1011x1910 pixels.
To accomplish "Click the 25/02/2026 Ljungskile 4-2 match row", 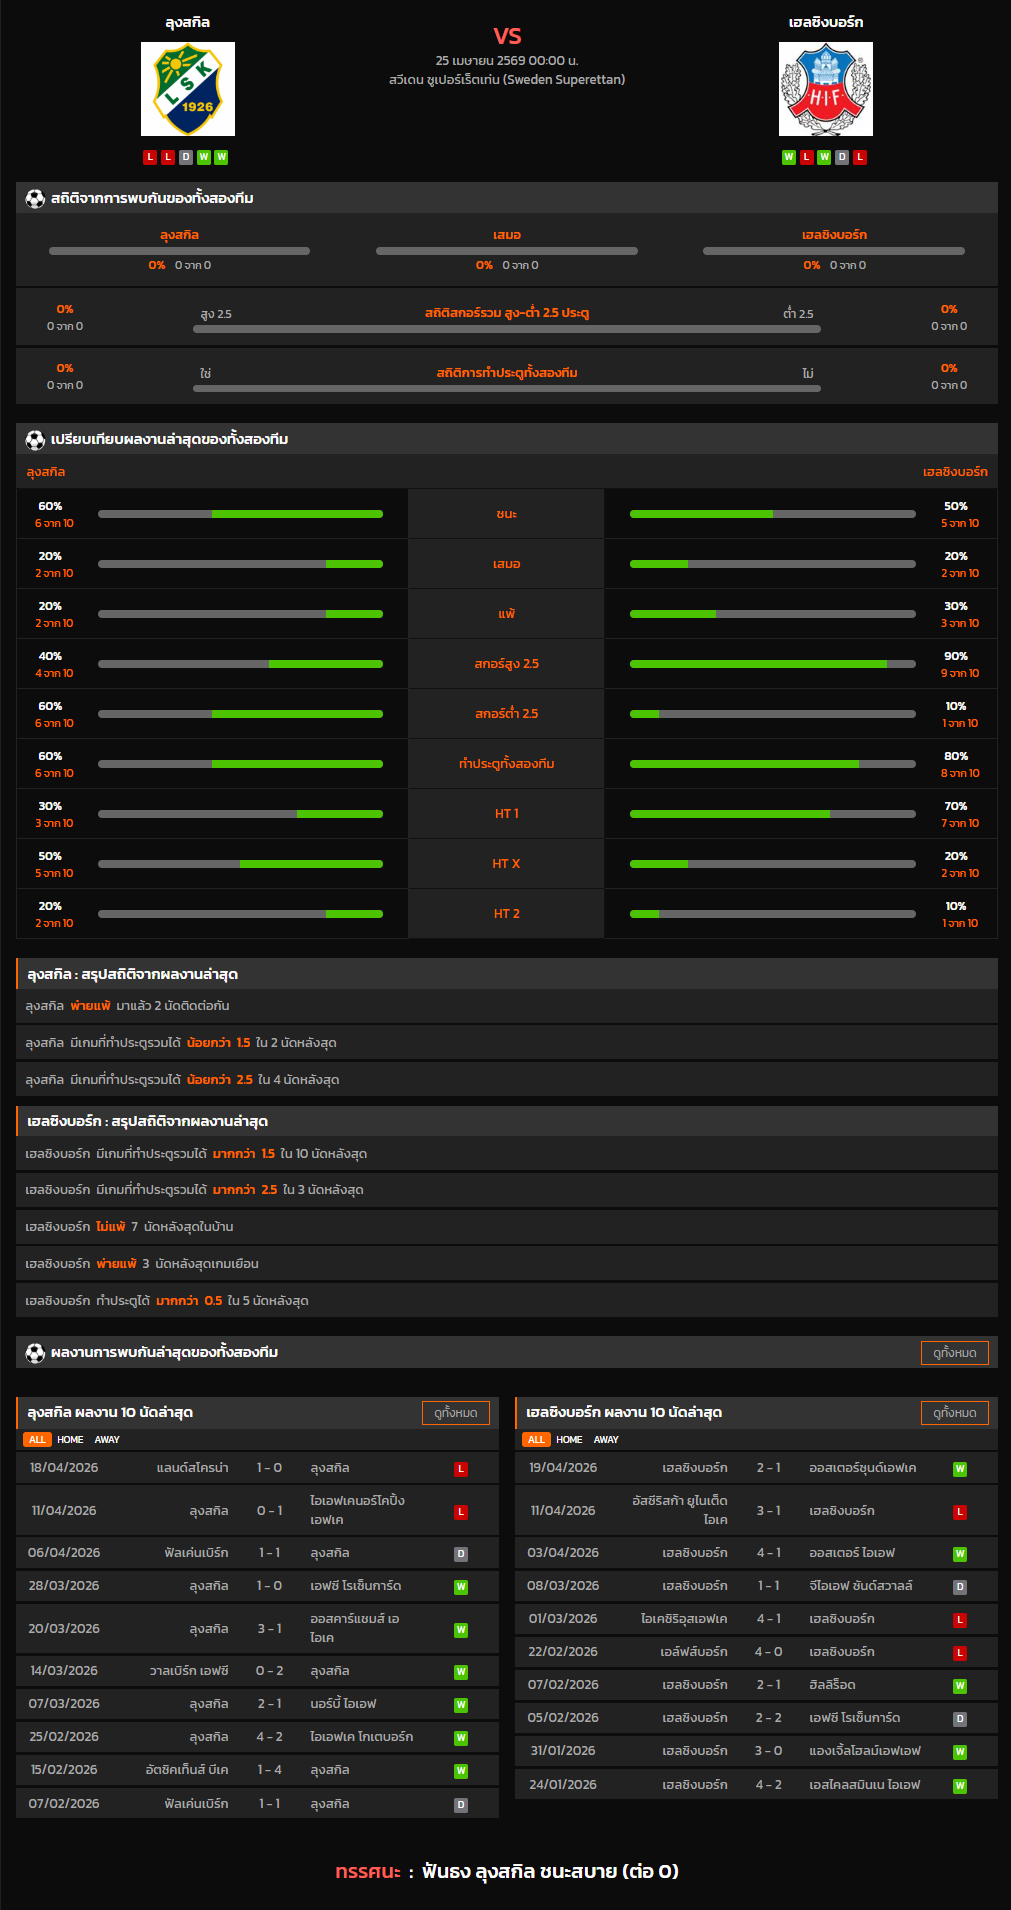I will pos(257,1737).
